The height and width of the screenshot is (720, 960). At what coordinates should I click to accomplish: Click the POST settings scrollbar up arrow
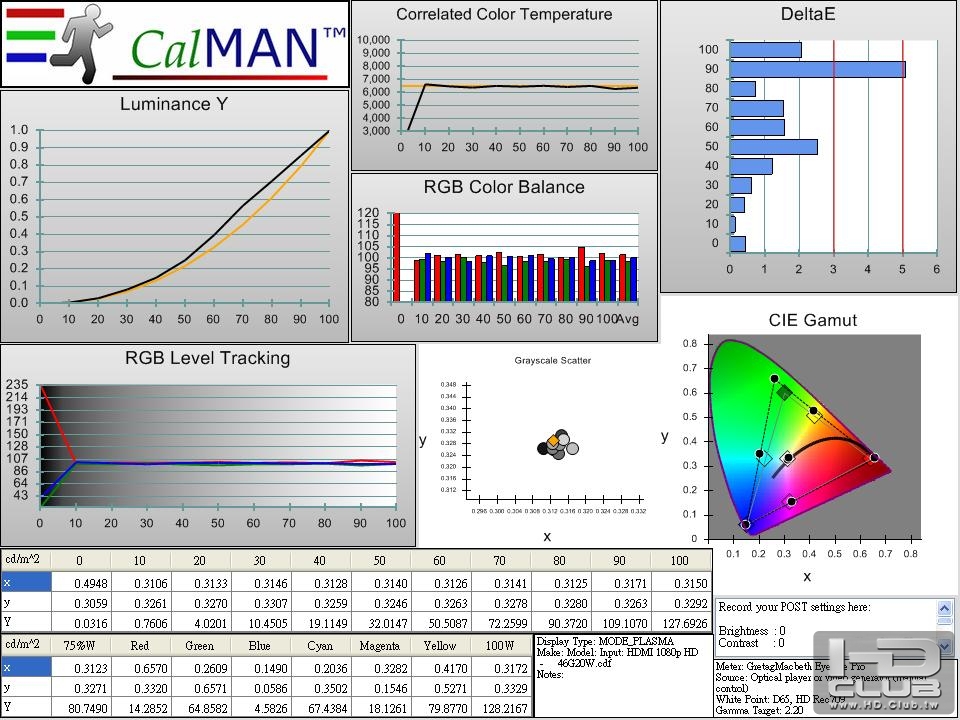(944, 608)
